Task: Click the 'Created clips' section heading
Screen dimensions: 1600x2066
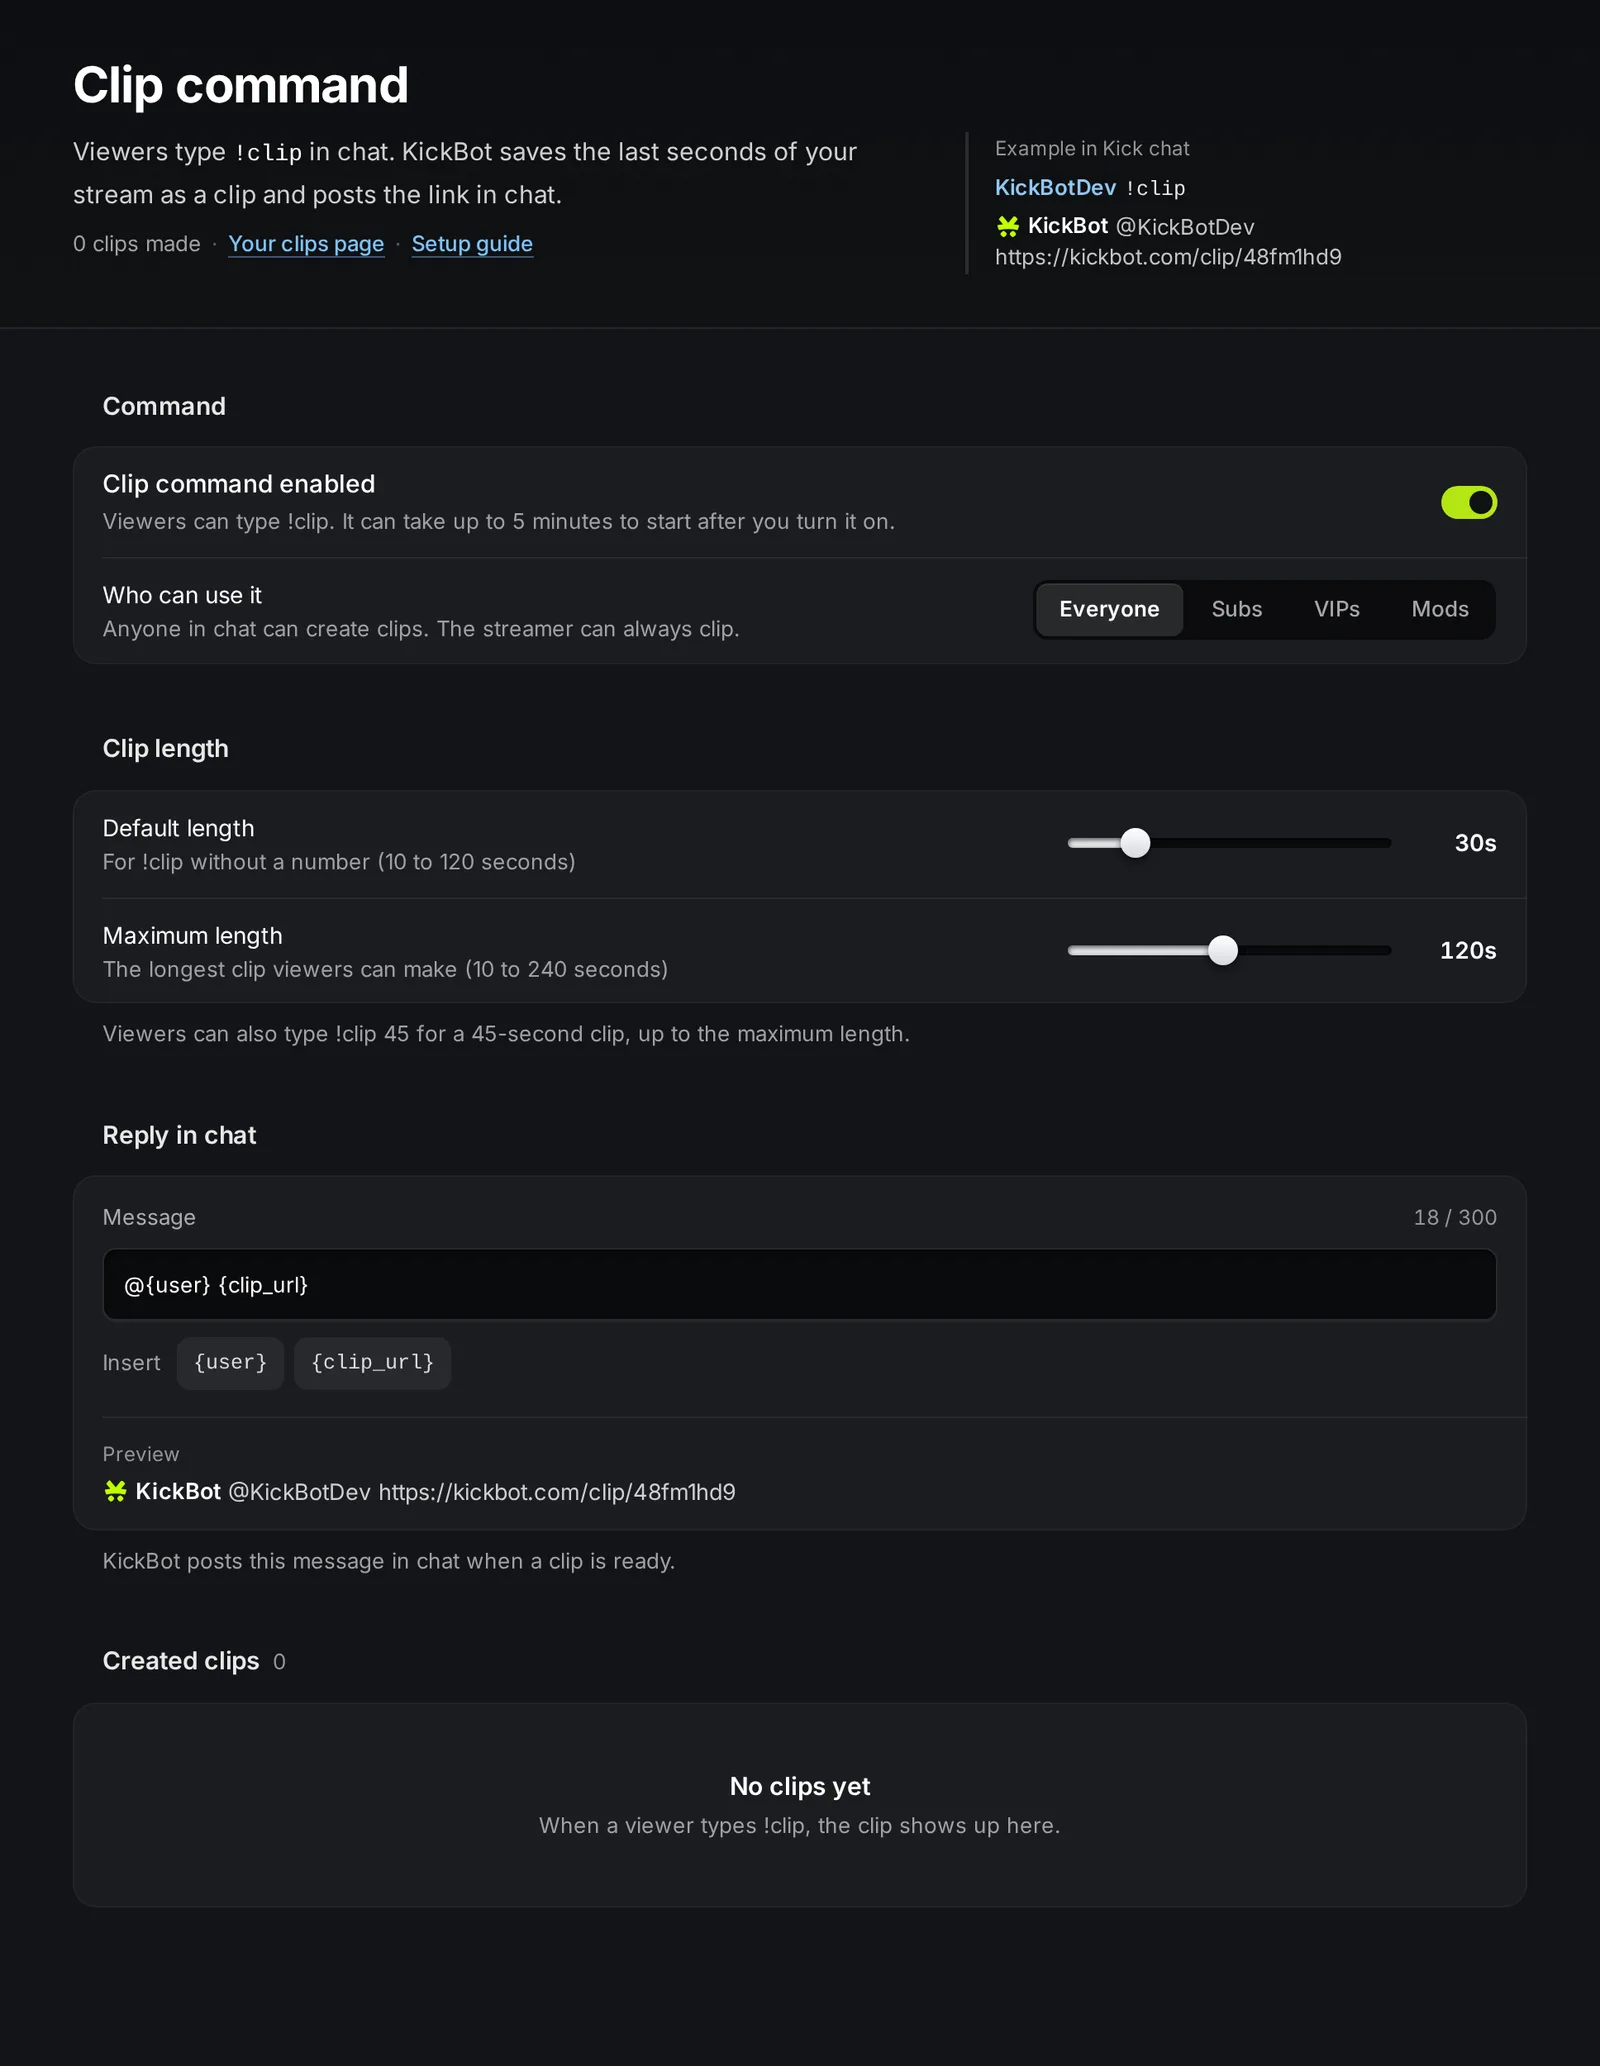Action: tap(181, 1661)
